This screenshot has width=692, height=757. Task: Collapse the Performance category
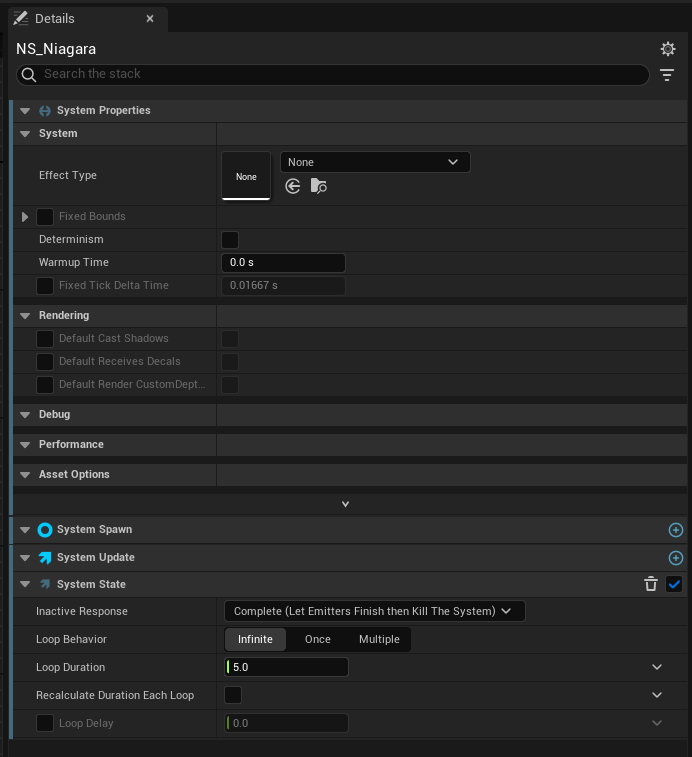tap(25, 445)
